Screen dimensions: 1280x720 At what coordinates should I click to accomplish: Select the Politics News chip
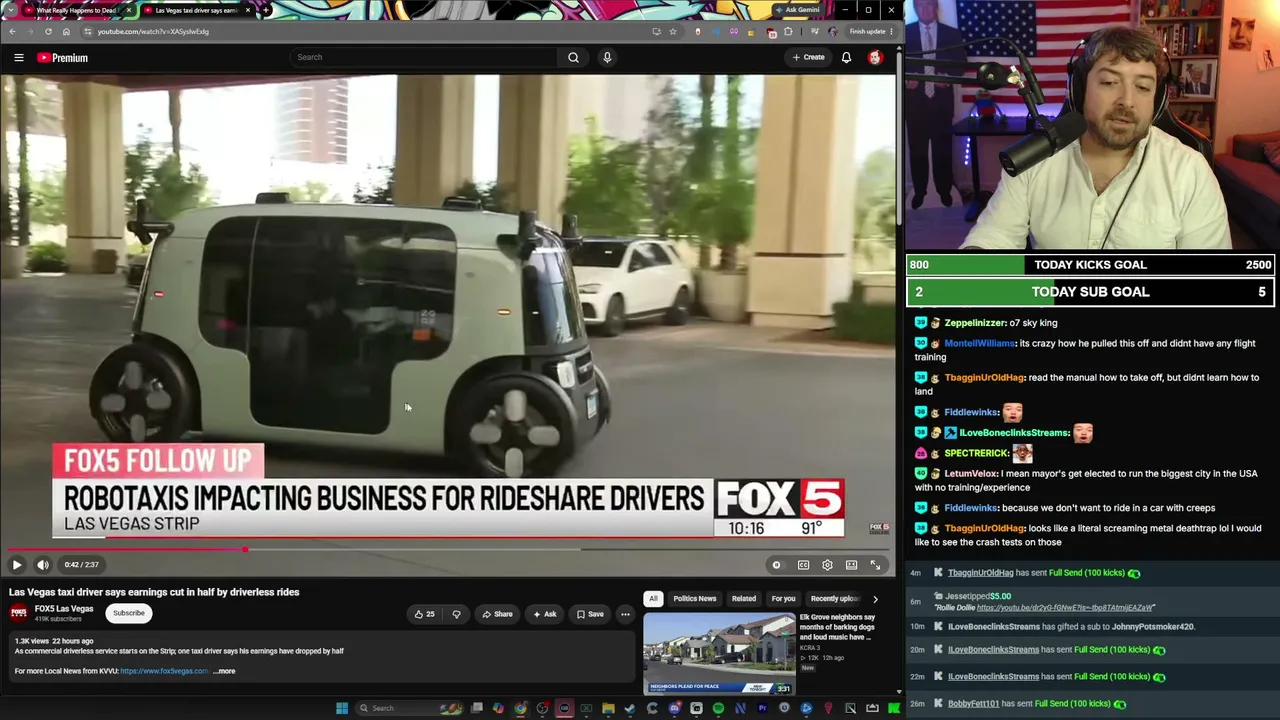point(695,599)
